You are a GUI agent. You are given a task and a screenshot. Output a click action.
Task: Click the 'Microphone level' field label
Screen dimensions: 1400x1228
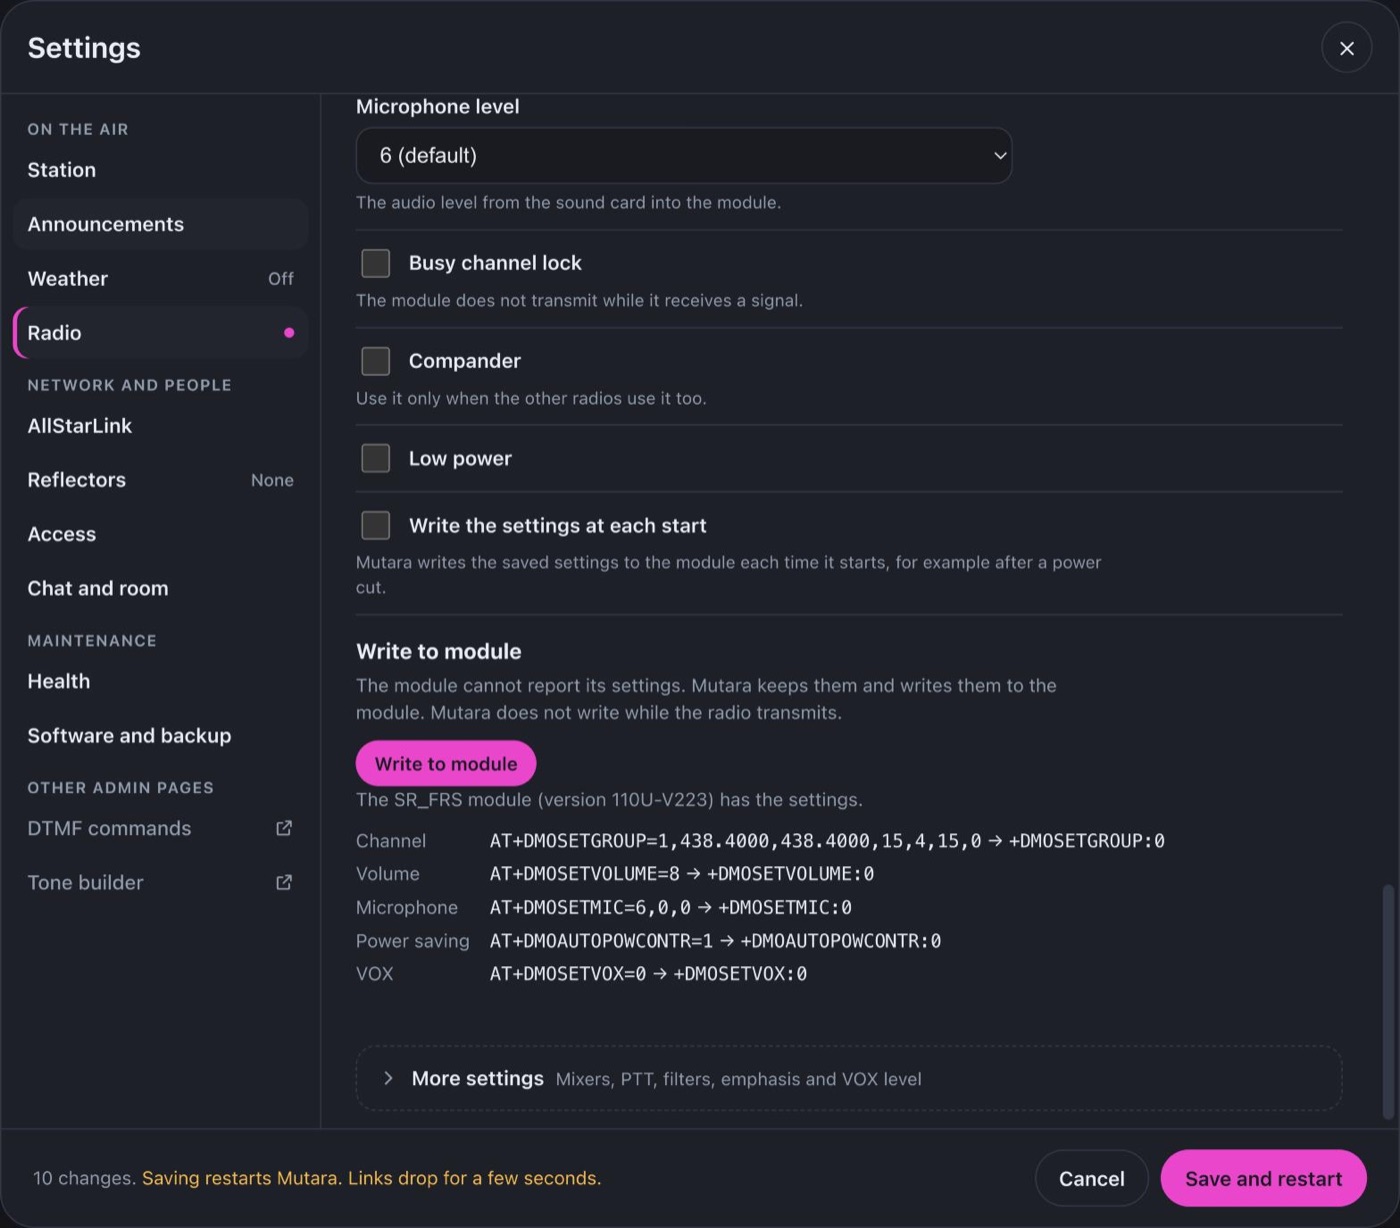438,106
